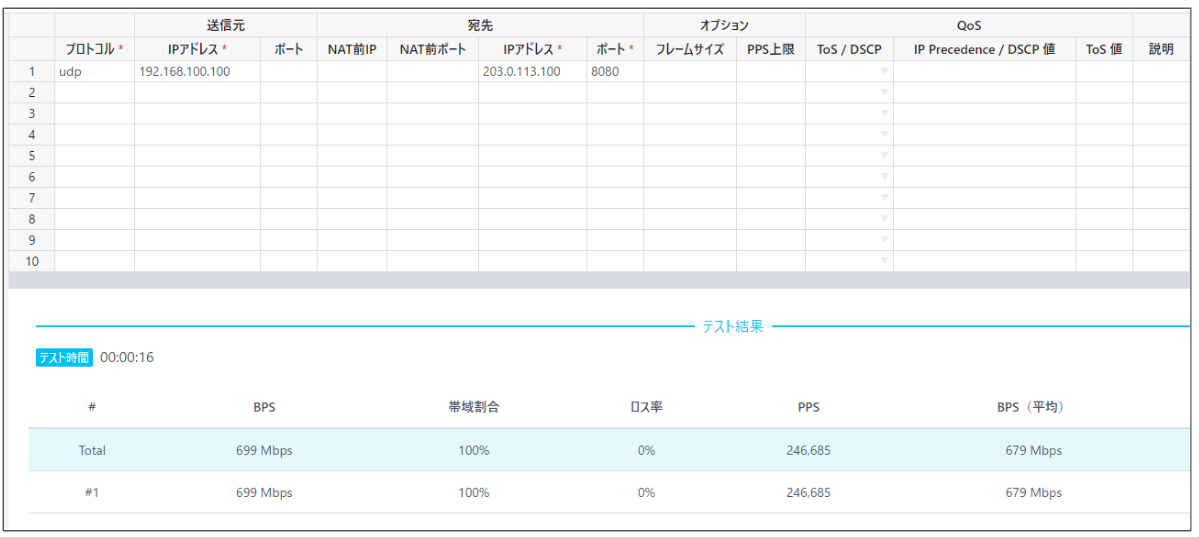Click the IP Precedence / DSCP 値 column header
The image size is (1199, 537).
(x=983, y=49)
